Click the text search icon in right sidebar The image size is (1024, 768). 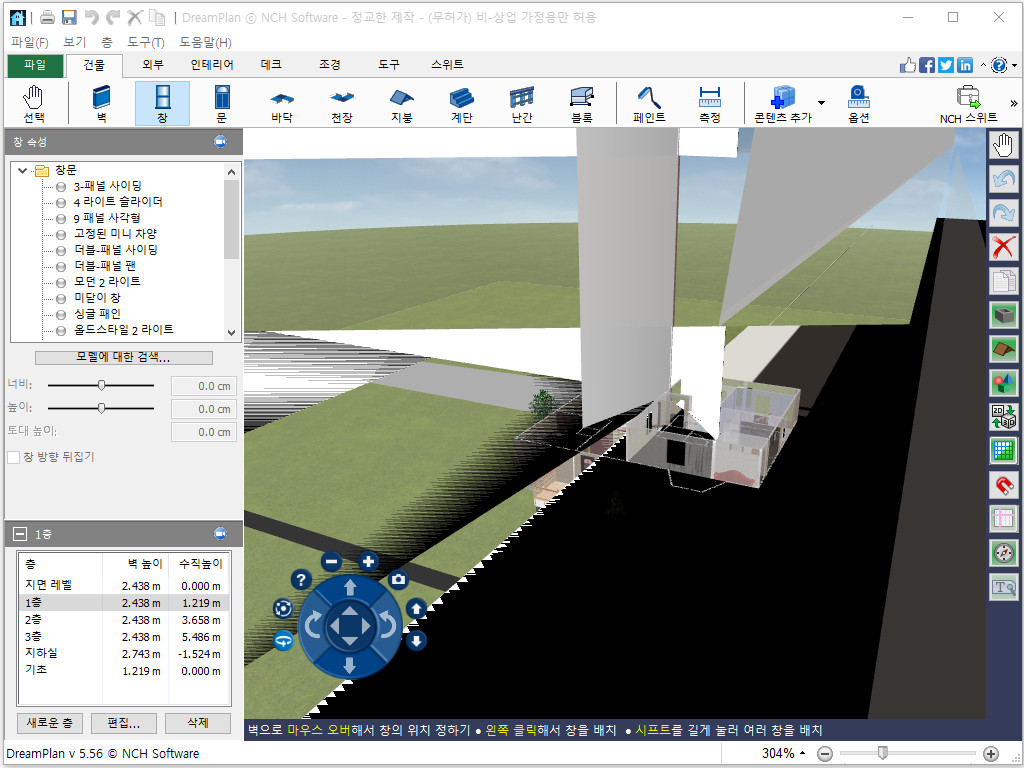pyautogui.click(x=1004, y=586)
